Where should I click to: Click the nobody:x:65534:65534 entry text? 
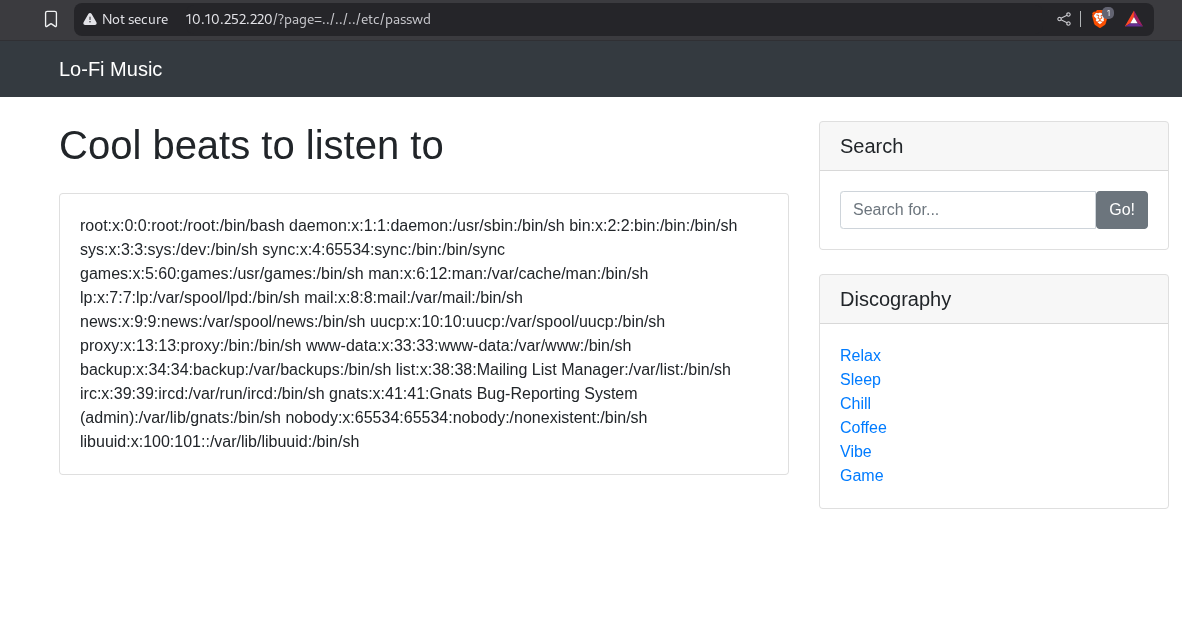pyautogui.click(x=466, y=418)
